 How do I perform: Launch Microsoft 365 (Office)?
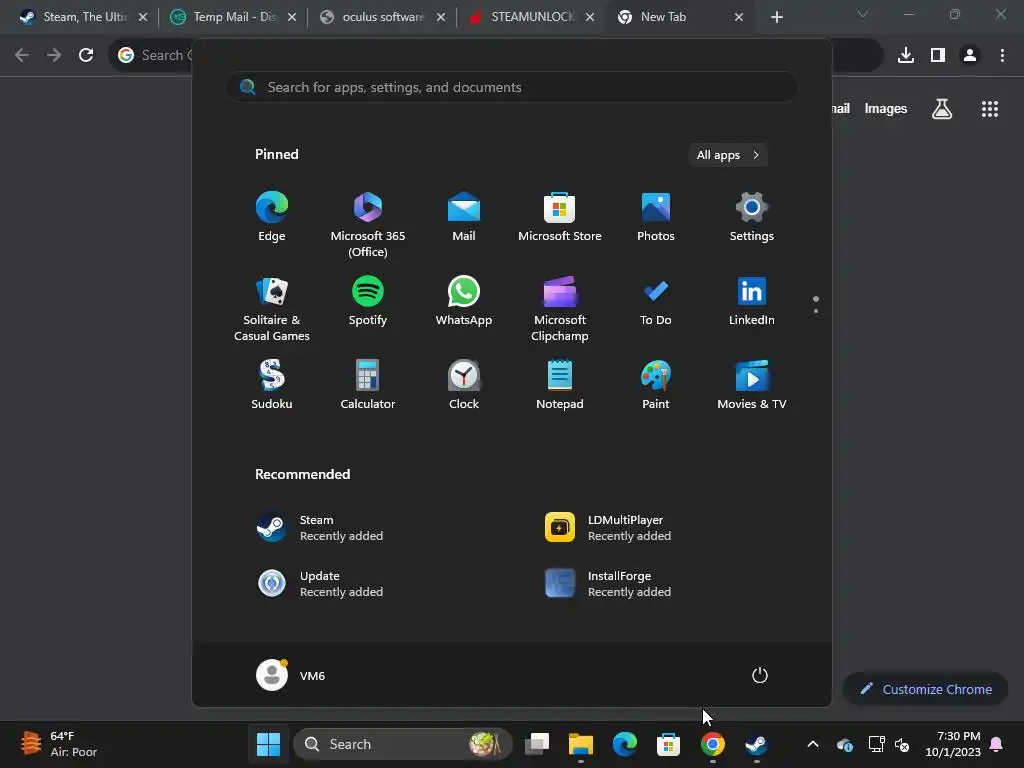click(368, 224)
